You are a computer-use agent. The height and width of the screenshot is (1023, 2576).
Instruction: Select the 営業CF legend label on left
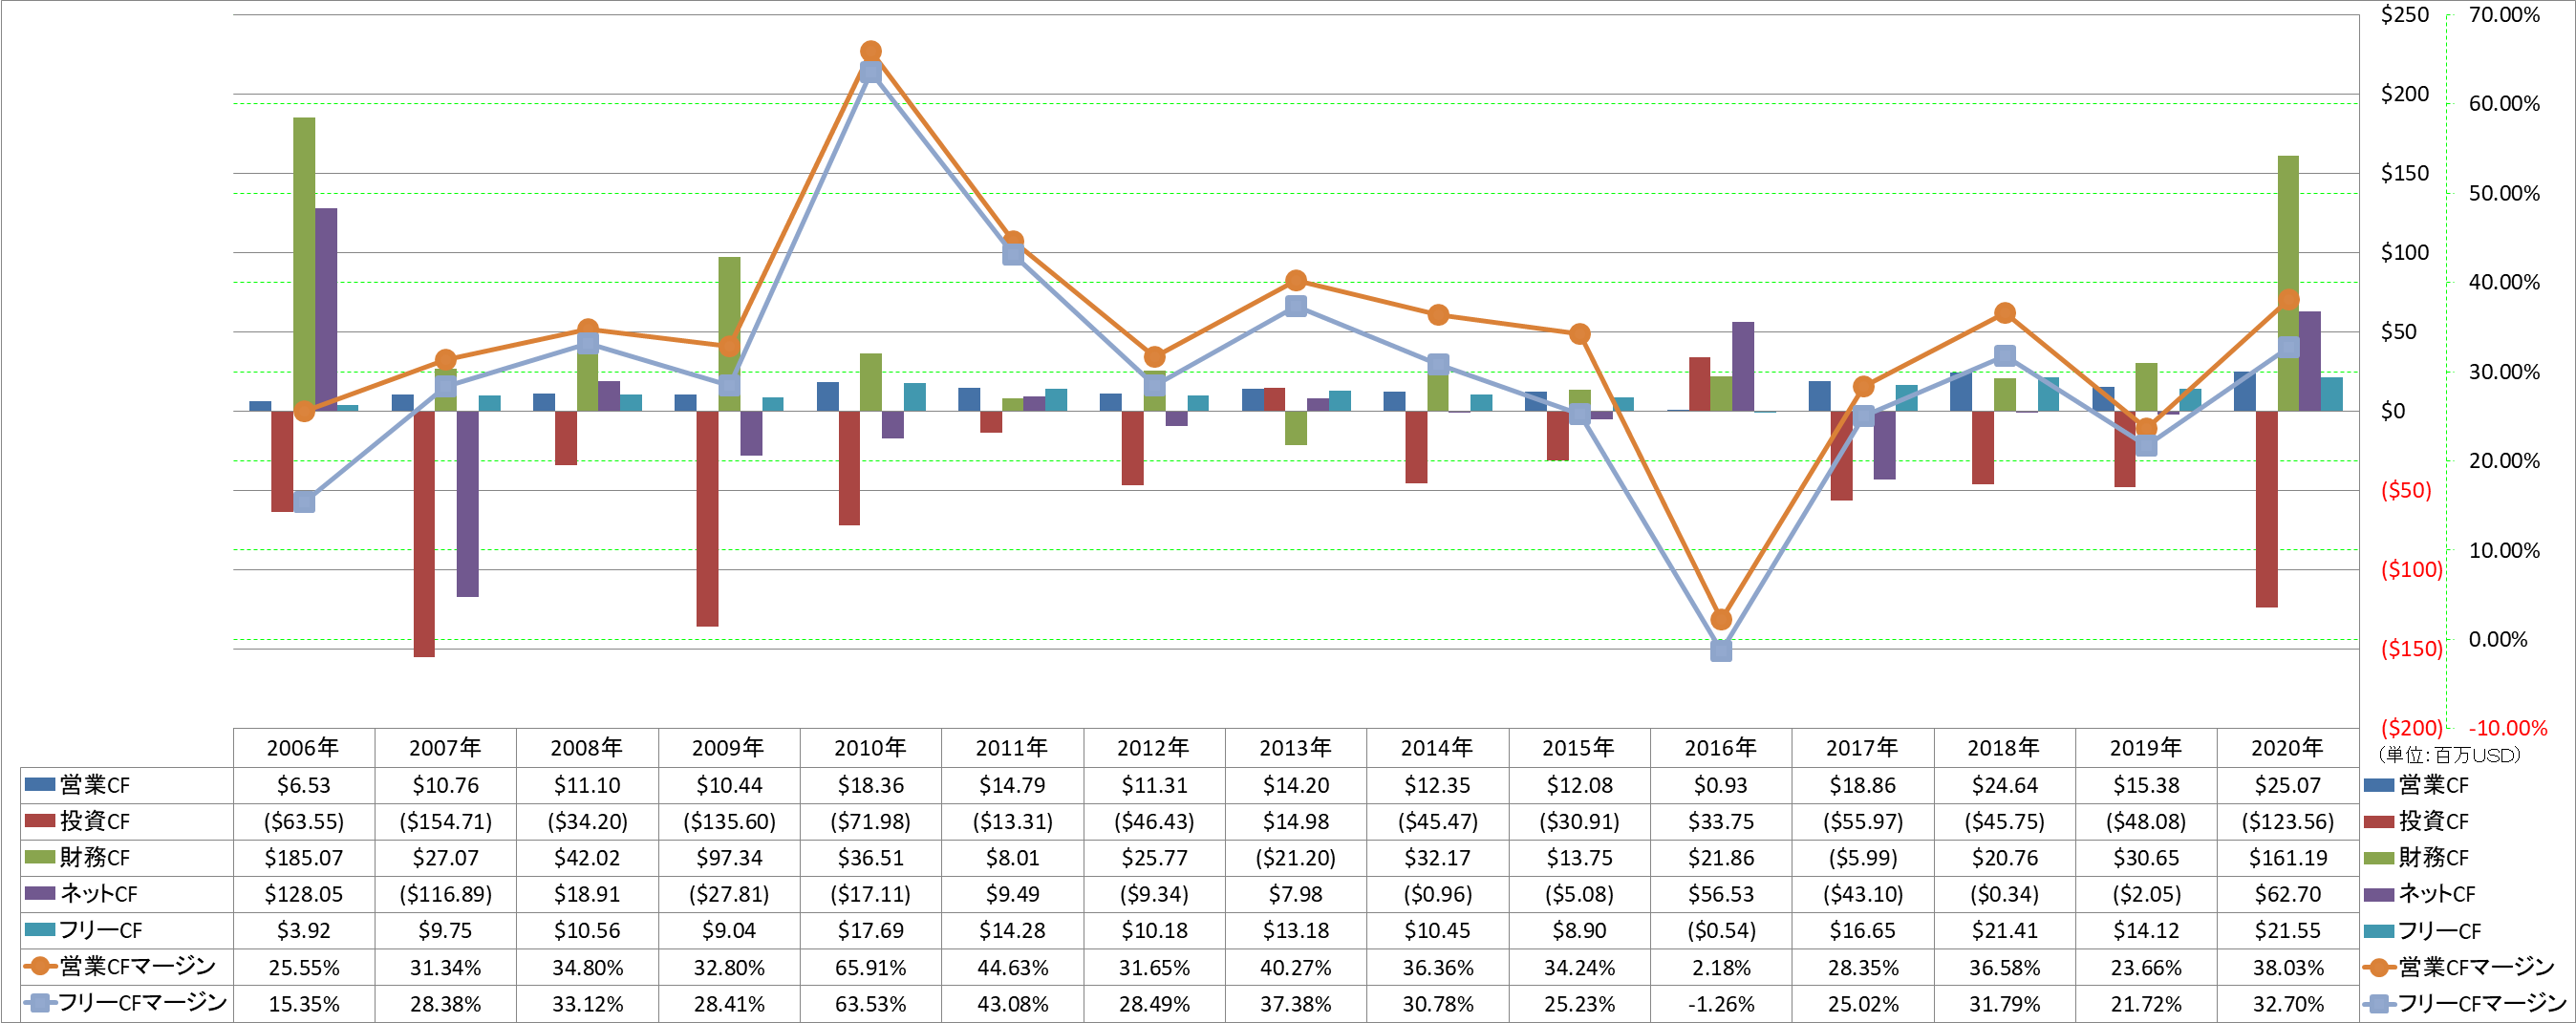(95, 785)
